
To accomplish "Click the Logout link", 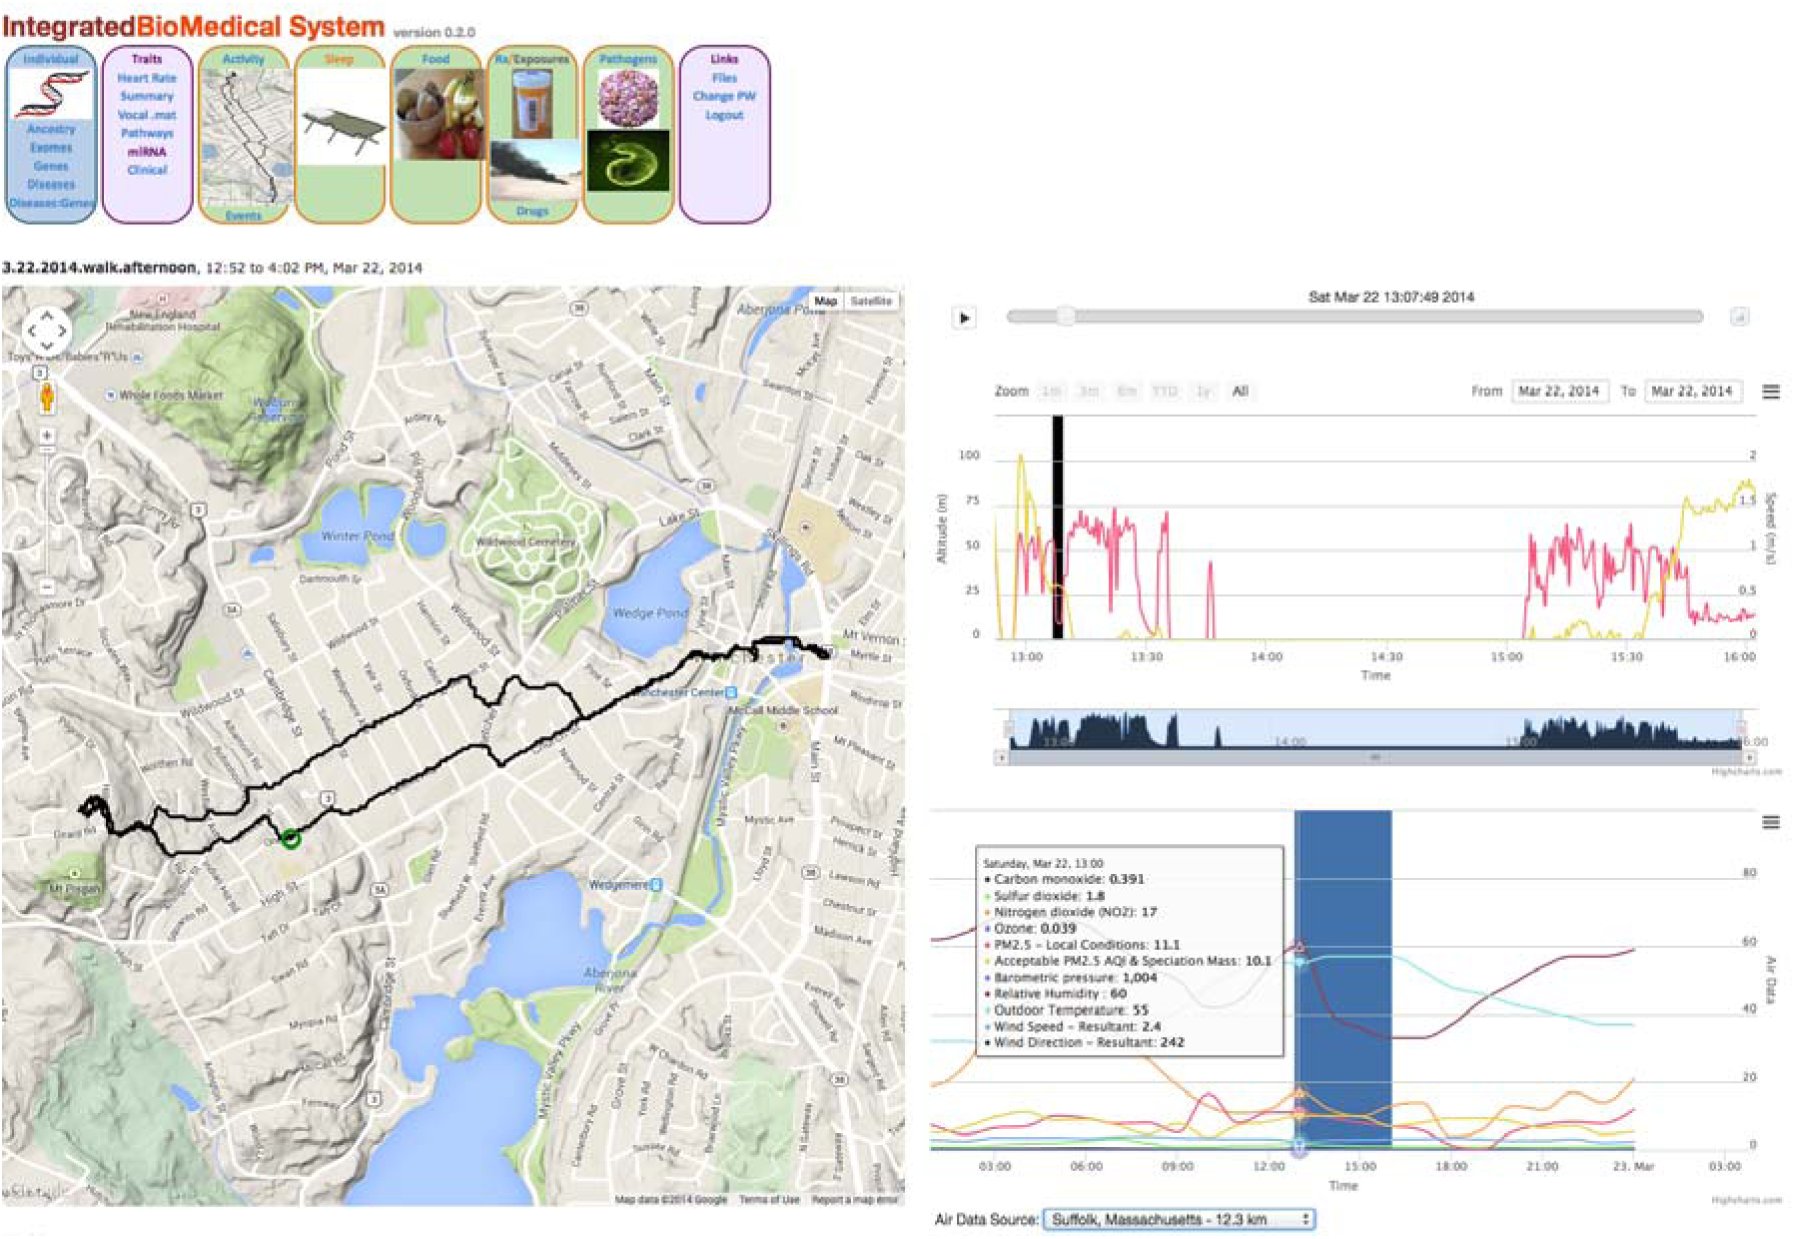I will tap(724, 115).
